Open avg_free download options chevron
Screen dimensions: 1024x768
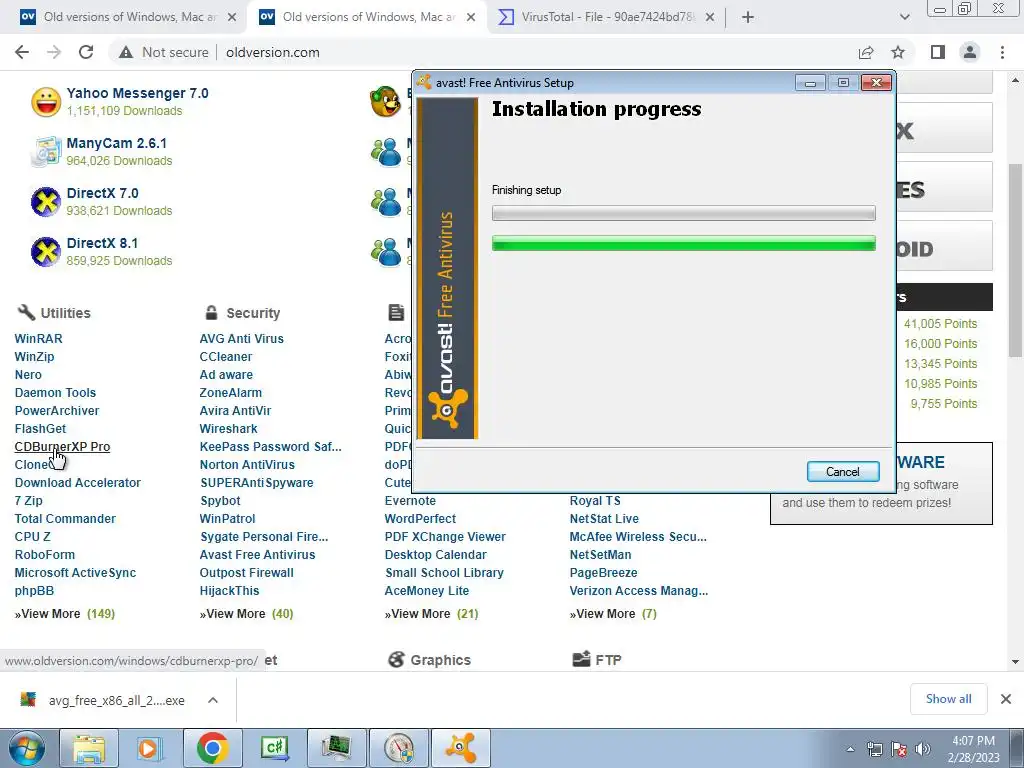pyautogui.click(x=213, y=700)
